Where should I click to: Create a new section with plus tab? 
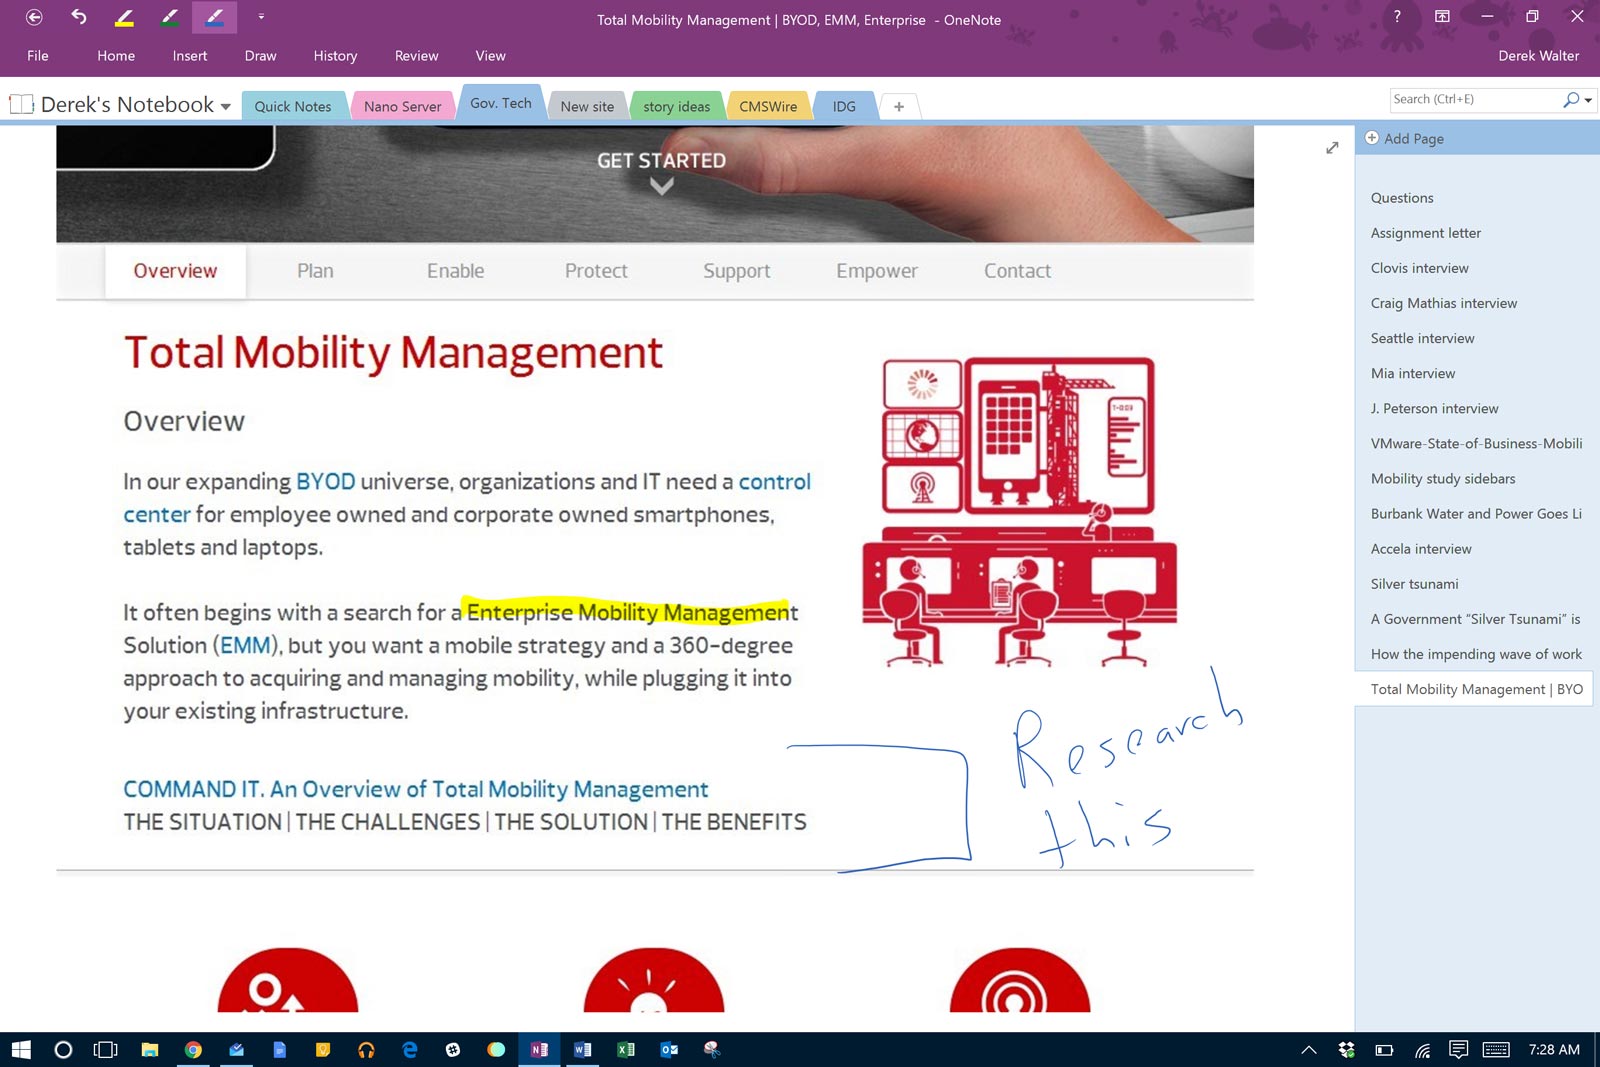pyautogui.click(x=899, y=106)
